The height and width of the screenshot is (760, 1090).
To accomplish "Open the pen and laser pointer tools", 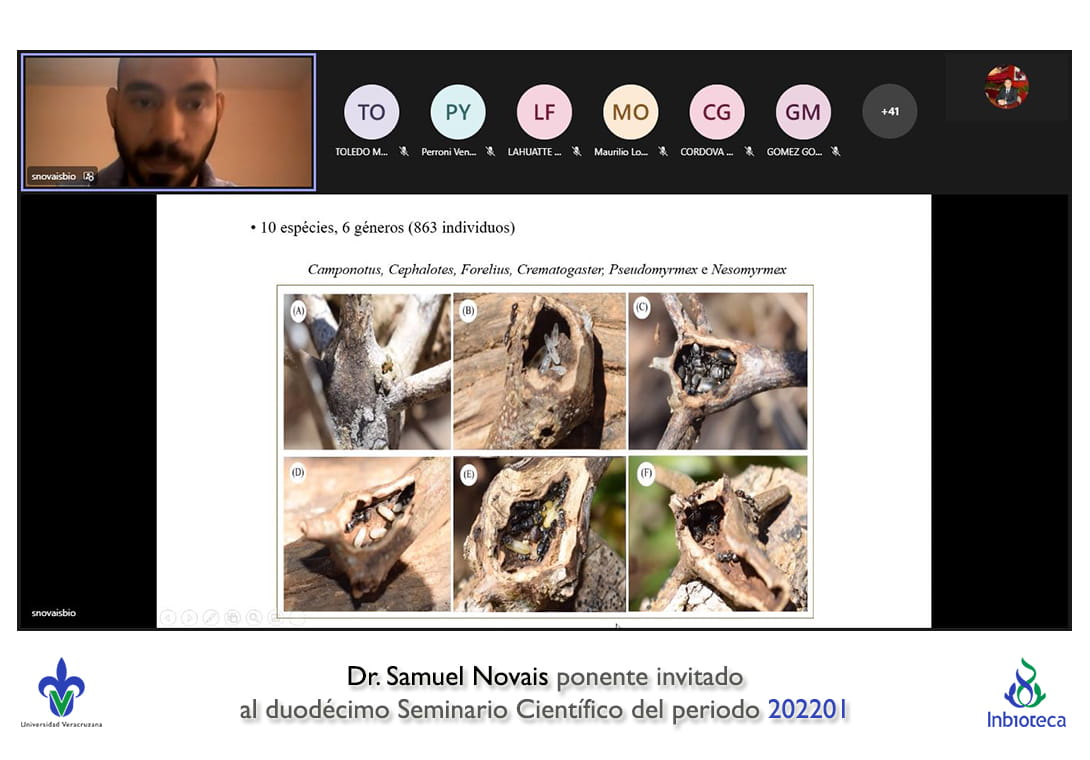I will click(210, 617).
